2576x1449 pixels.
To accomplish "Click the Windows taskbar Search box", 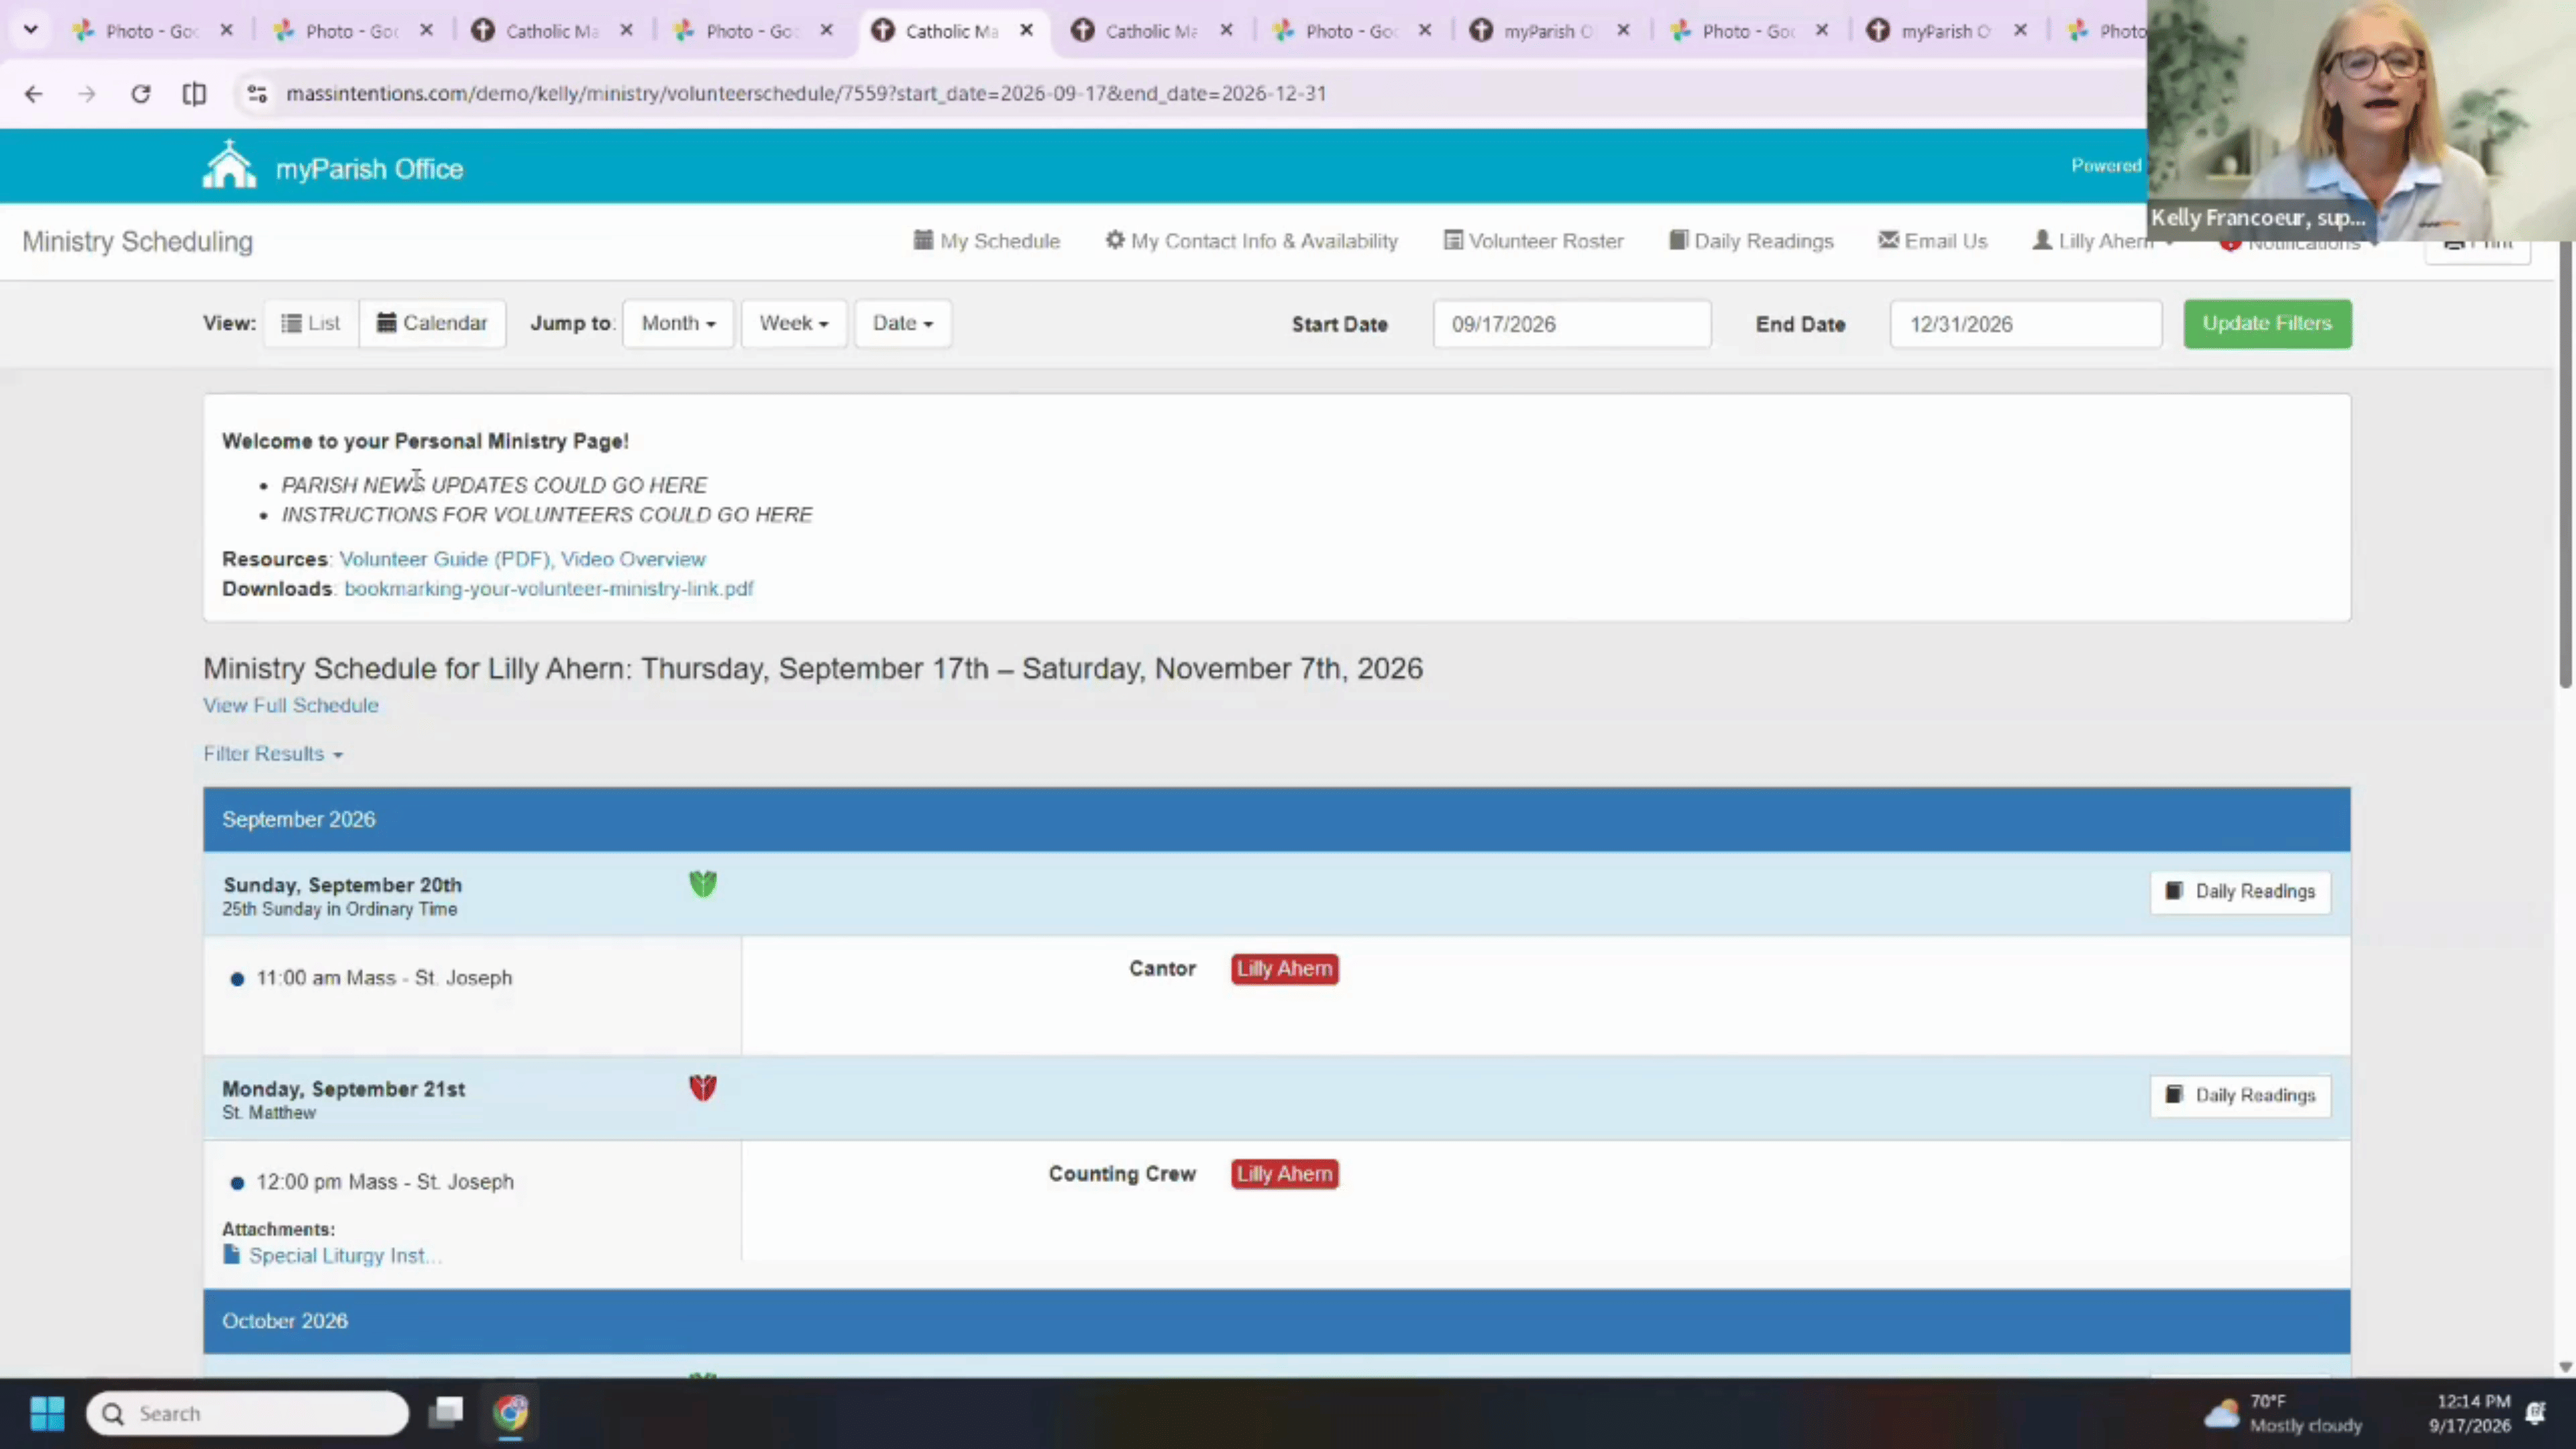I will pyautogui.click(x=247, y=1413).
